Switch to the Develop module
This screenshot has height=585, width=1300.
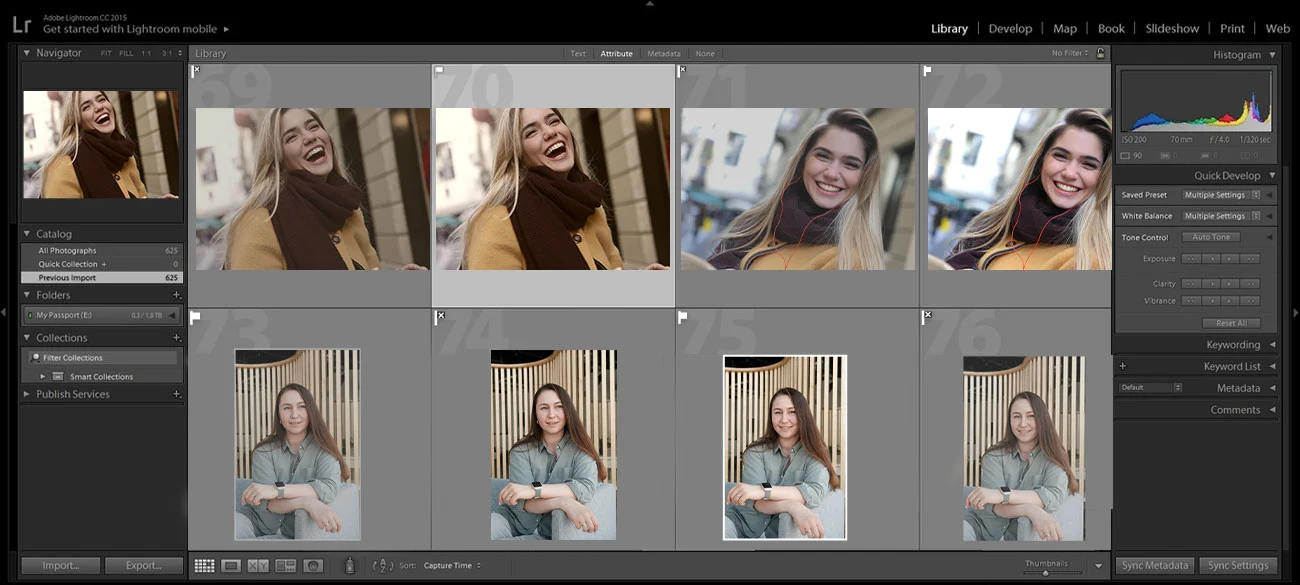coord(1010,28)
